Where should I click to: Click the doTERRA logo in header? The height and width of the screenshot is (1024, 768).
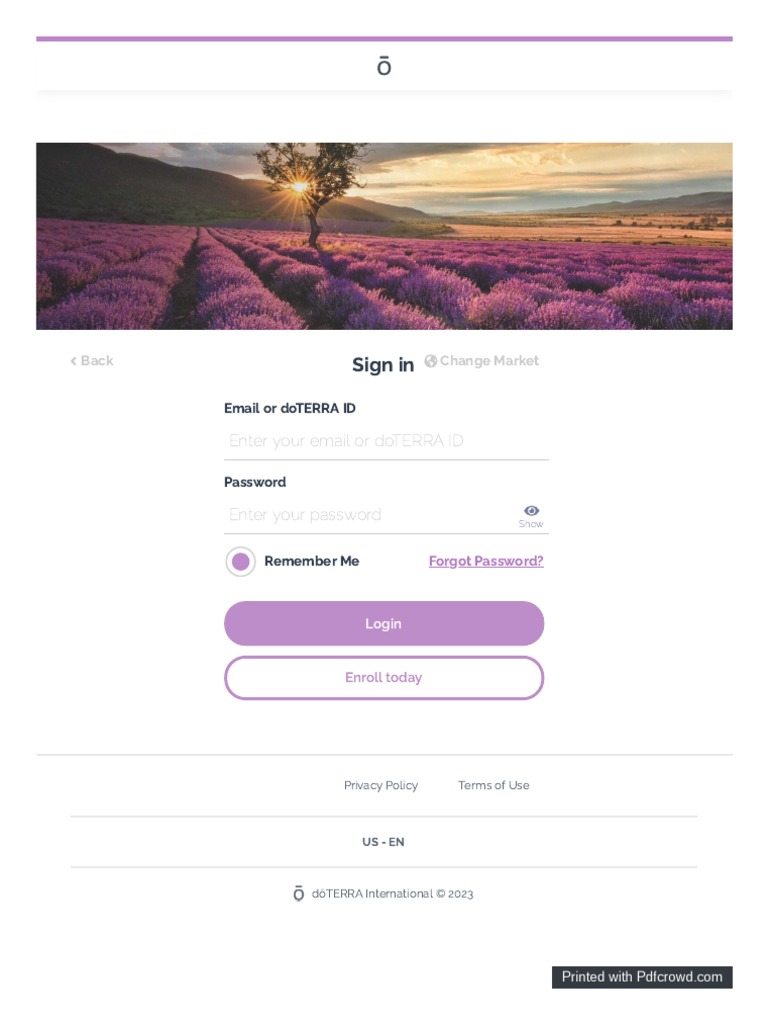pyautogui.click(x=384, y=67)
